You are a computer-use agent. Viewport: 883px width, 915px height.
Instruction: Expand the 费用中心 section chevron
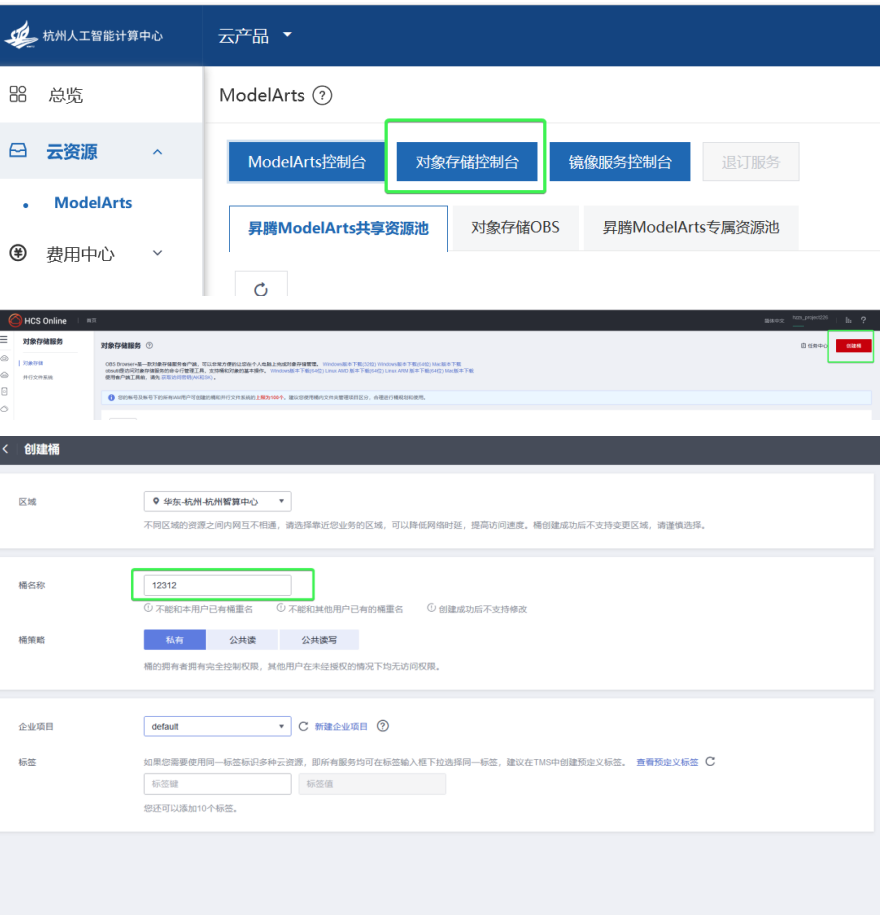(x=157, y=253)
